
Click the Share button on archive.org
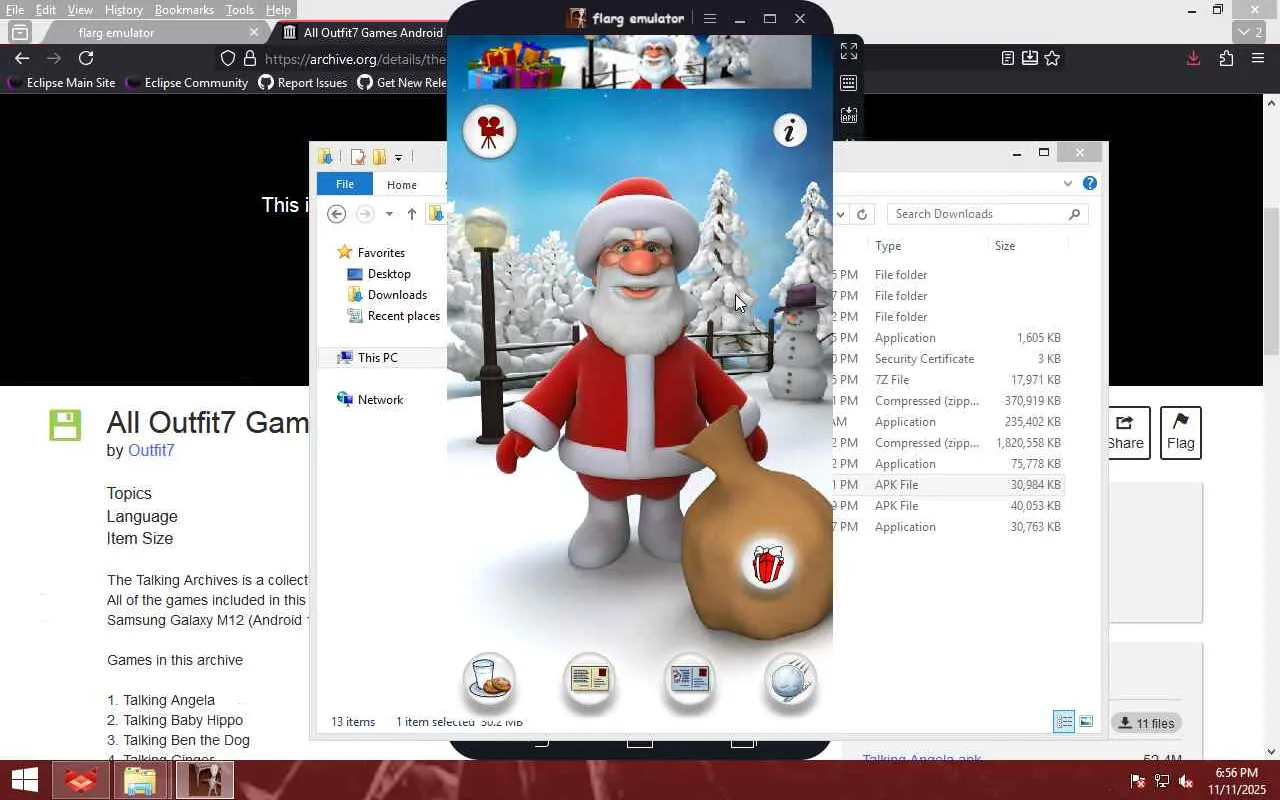click(x=1125, y=433)
